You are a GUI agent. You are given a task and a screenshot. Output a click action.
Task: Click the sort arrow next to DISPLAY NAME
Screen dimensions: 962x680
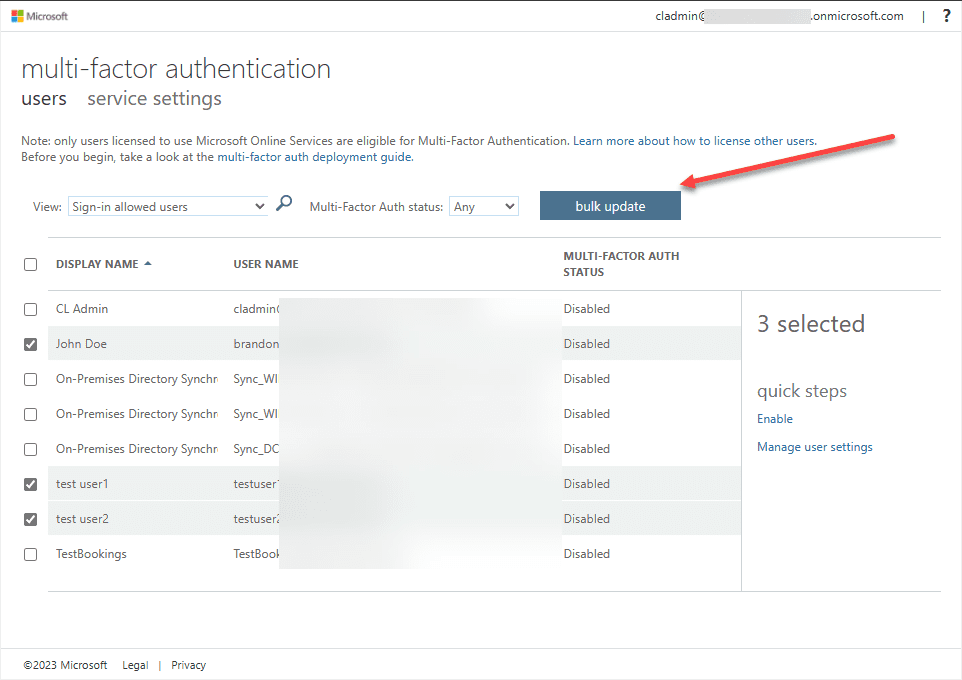click(148, 264)
